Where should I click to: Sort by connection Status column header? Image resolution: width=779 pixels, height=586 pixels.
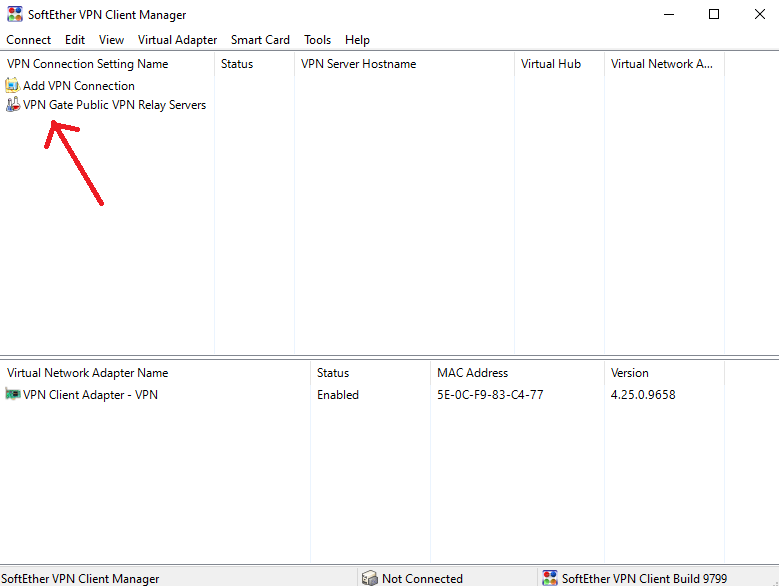254,64
